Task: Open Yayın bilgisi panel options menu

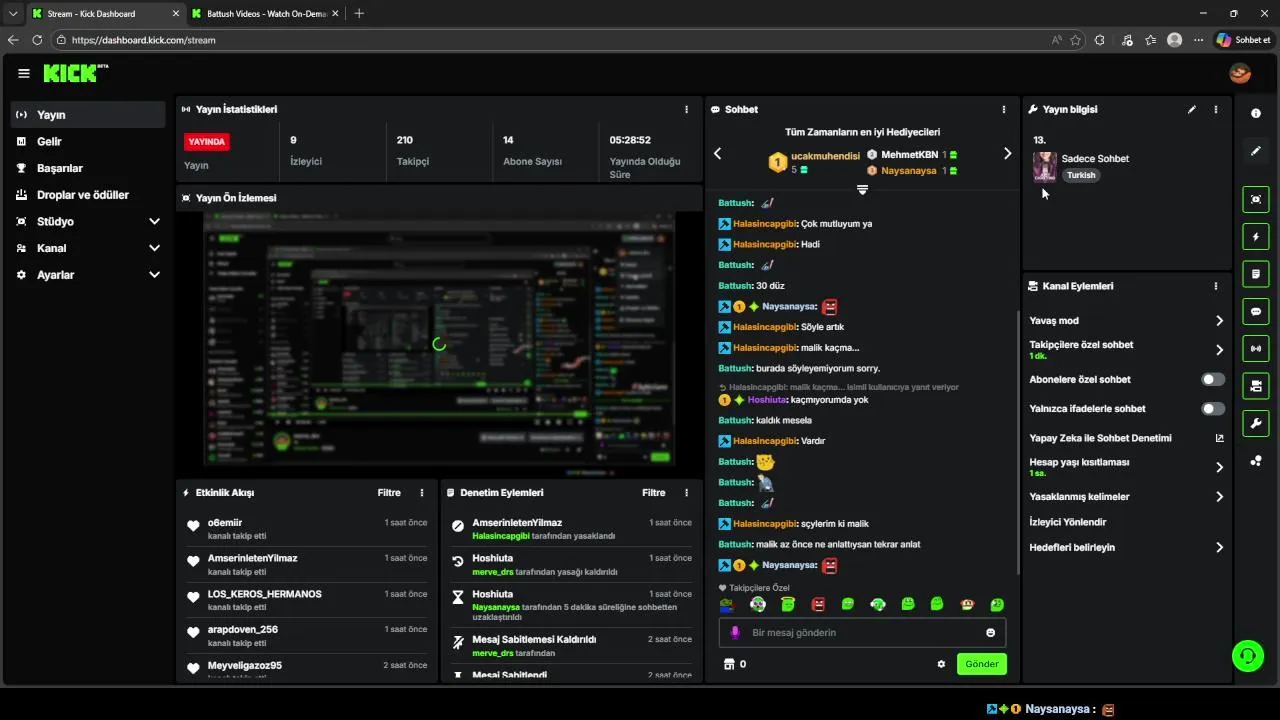Action: 1216,110
